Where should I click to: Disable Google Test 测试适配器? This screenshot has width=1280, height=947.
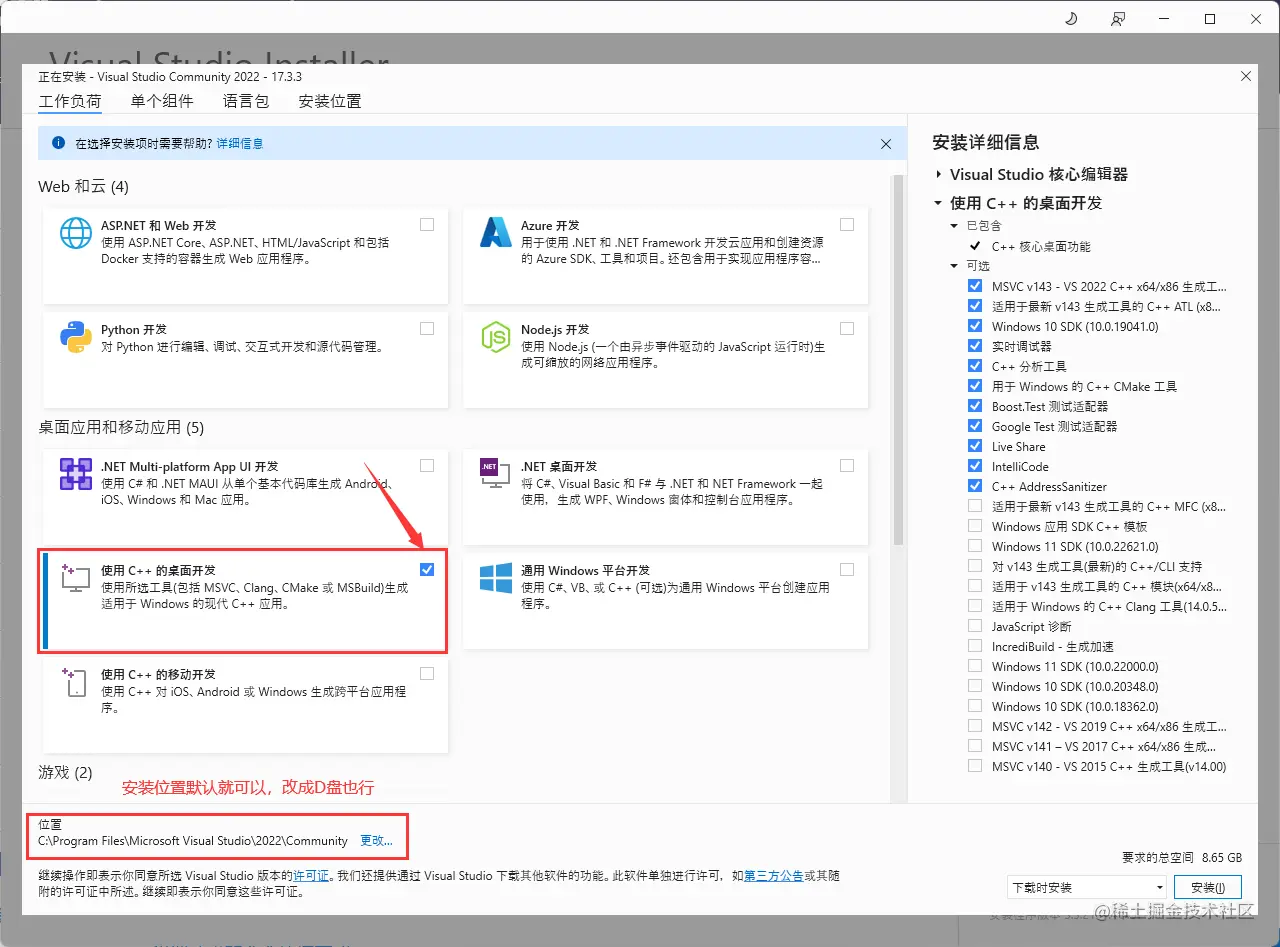point(975,426)
